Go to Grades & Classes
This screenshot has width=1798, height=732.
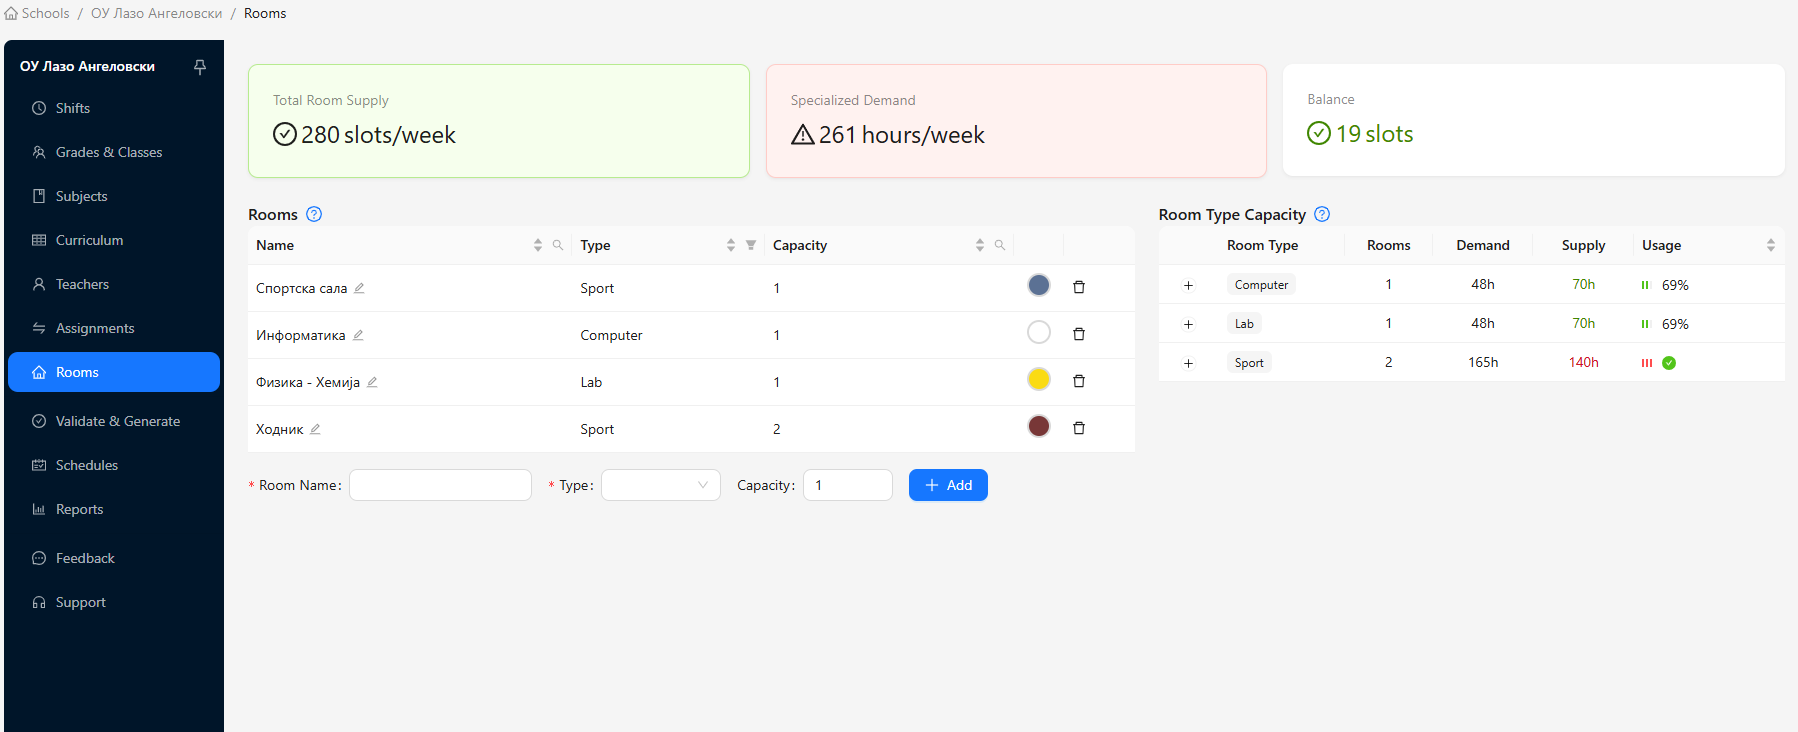tap(114, 152)
